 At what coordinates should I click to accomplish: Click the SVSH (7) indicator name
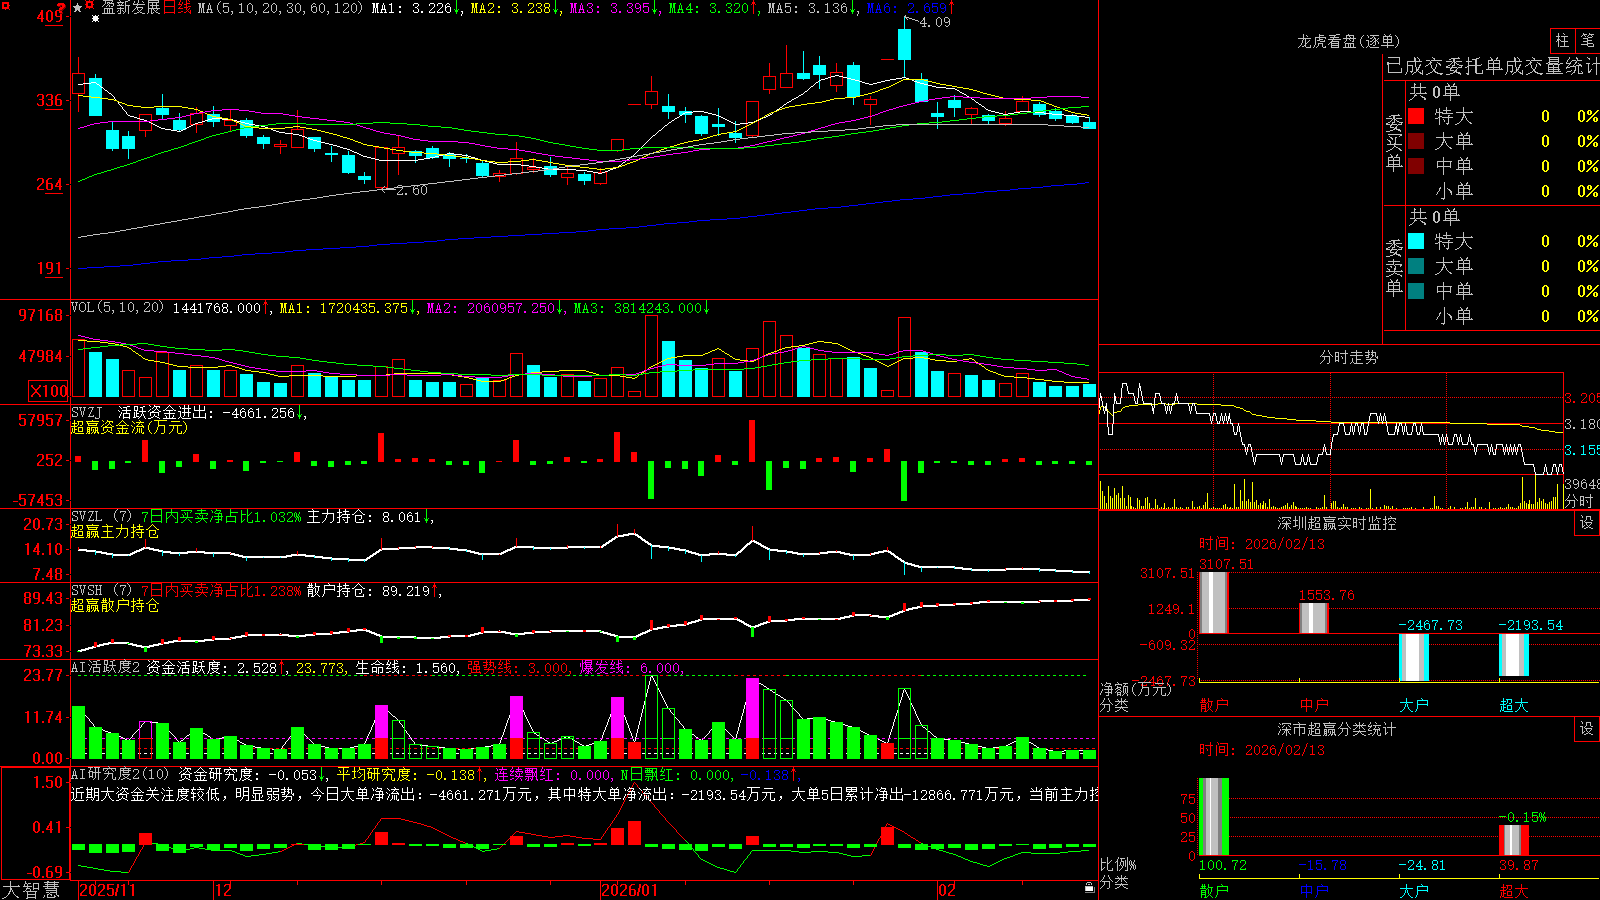[x=101, y=590]
